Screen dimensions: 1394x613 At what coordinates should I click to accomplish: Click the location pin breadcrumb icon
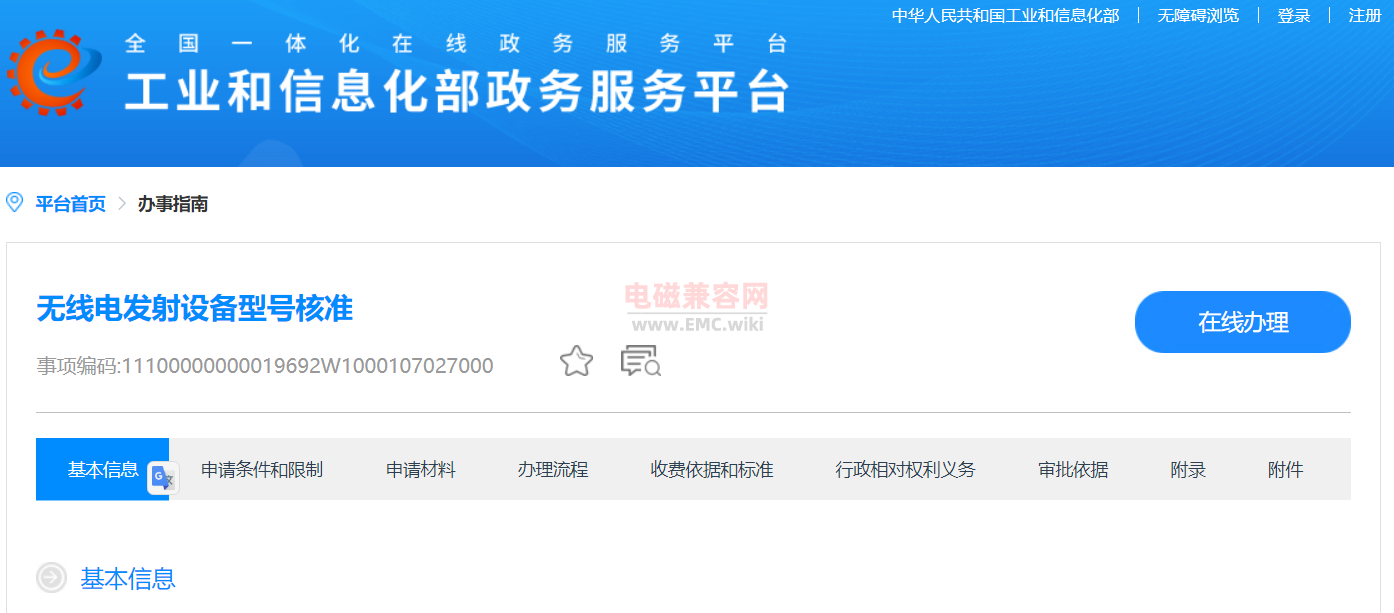(x=15, y=203)
